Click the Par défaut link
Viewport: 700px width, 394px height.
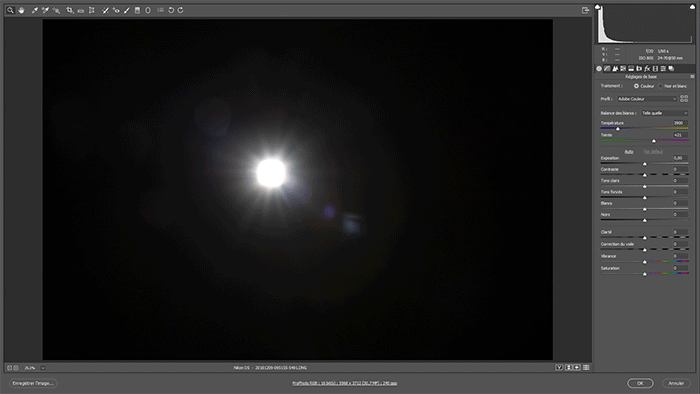[x=653, y=152]
